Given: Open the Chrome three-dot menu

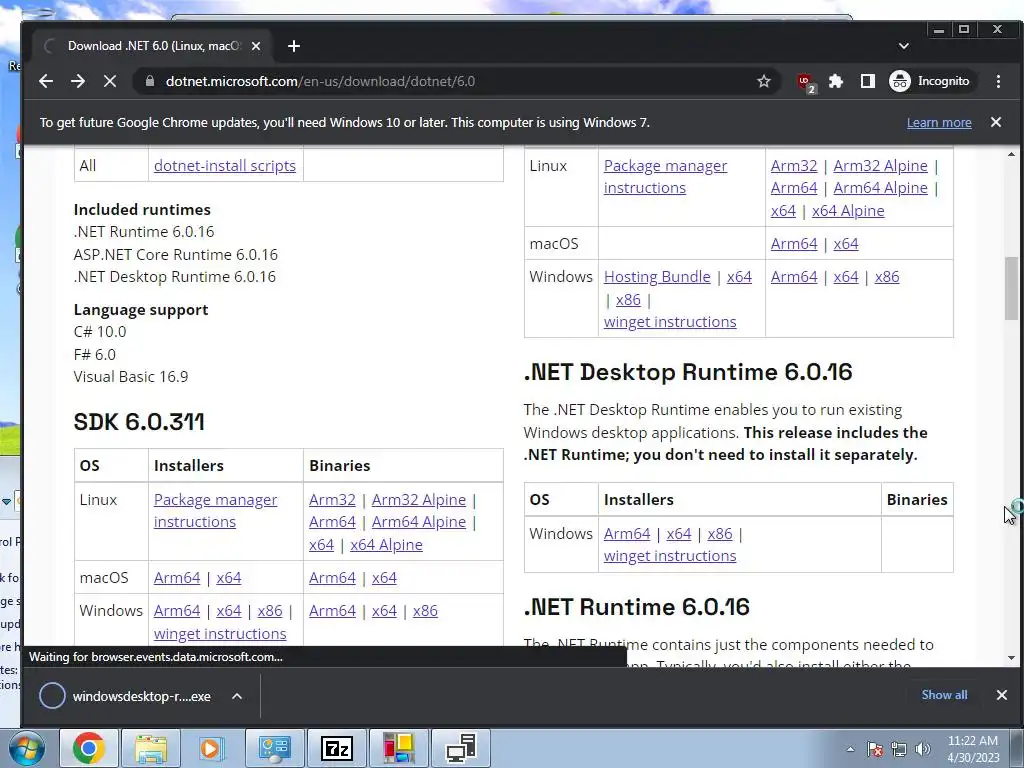Looking at the screenshot, I should pyautogui.click(x=998, y=81).
